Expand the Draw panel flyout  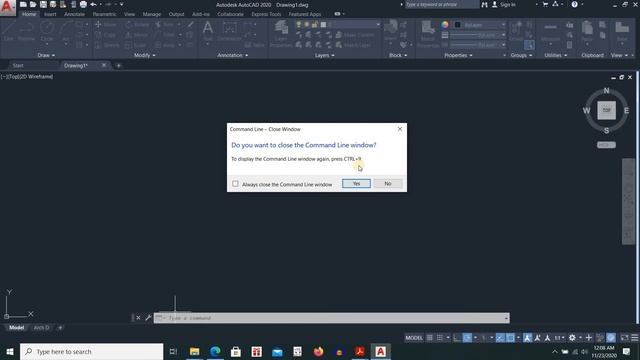click(46, 55)
